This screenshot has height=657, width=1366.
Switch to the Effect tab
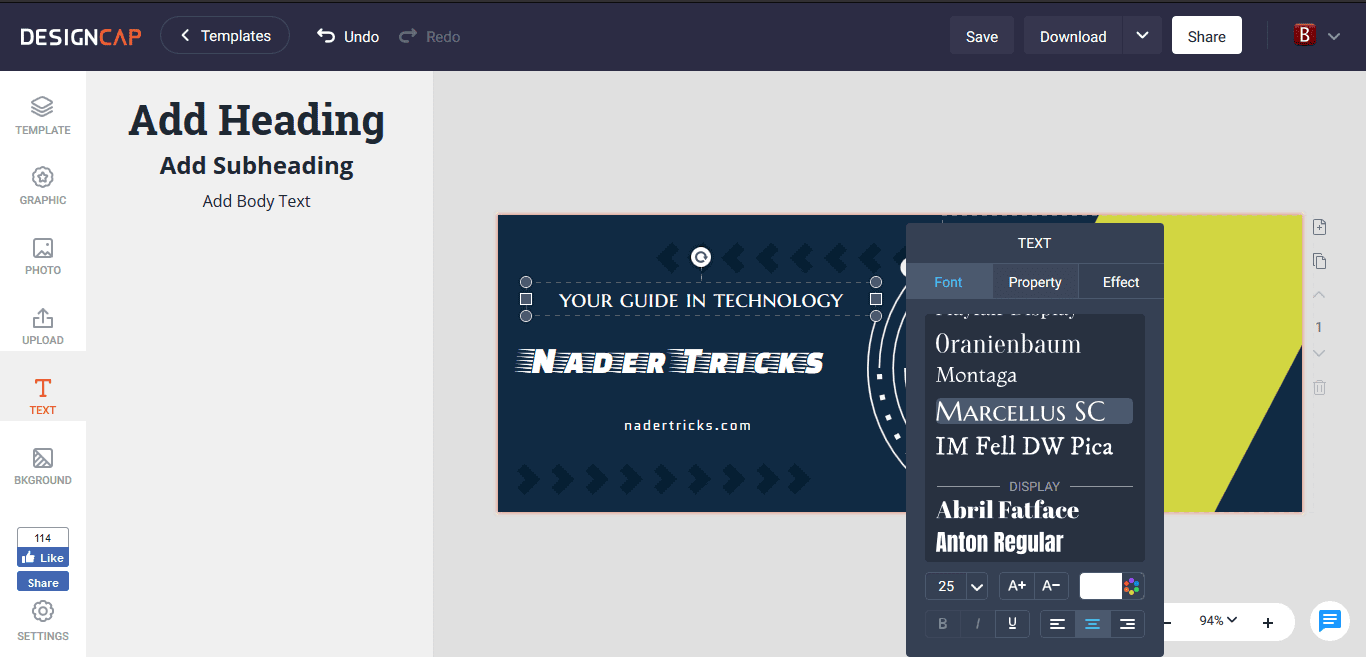point(1121,282)
